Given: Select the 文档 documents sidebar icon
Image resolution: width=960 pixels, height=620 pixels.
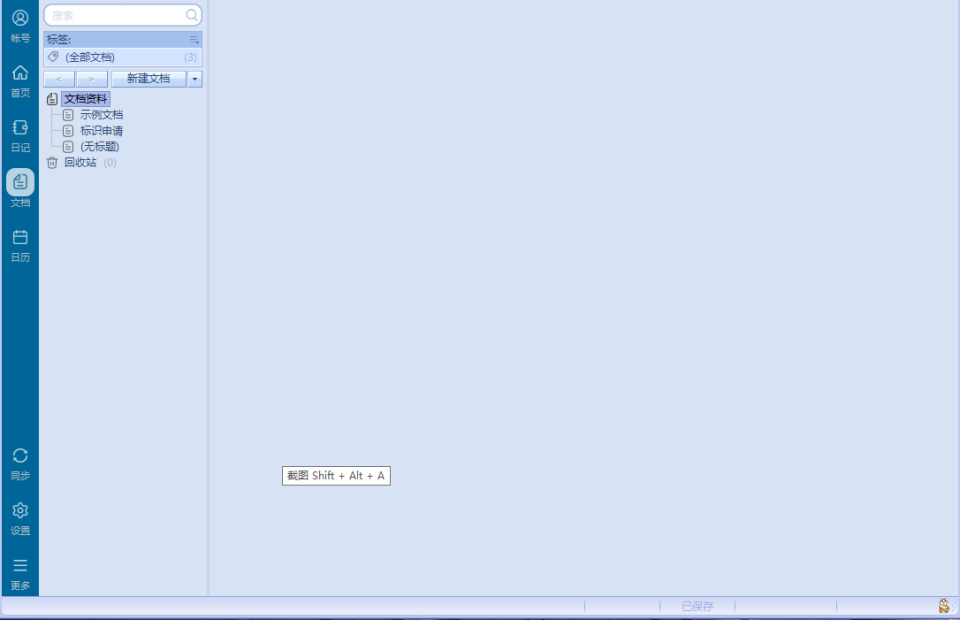Looking at the screenshot, I should point(20,182).
